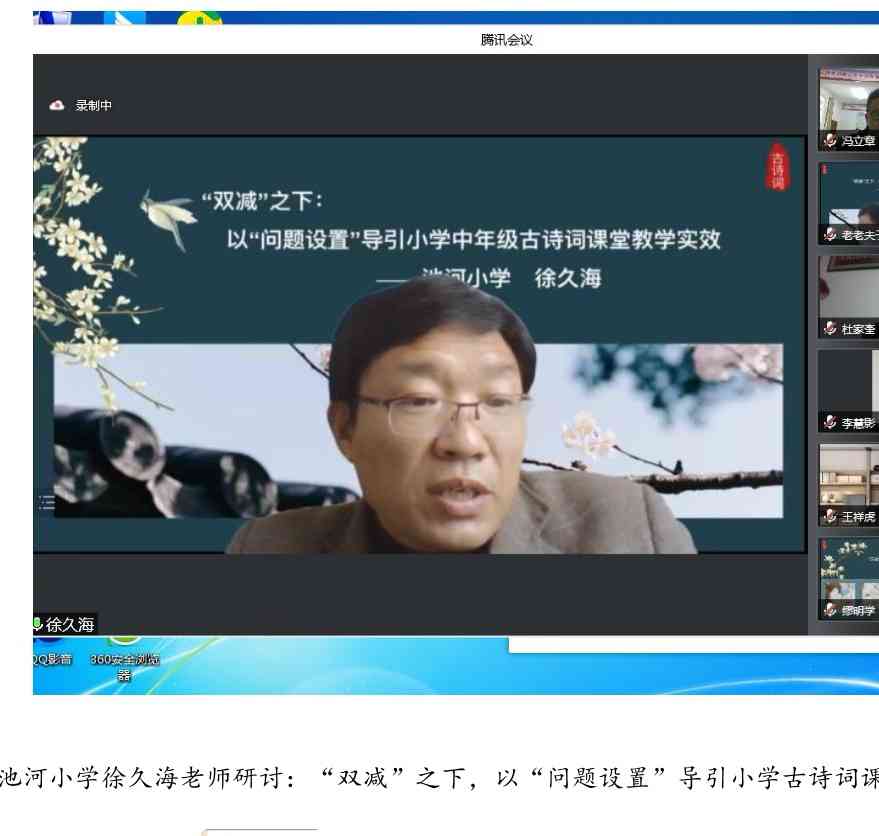This screenshot has height=836, width=879.
Task: Open the slide outline list icon
Action: click(x=46, y=503)
